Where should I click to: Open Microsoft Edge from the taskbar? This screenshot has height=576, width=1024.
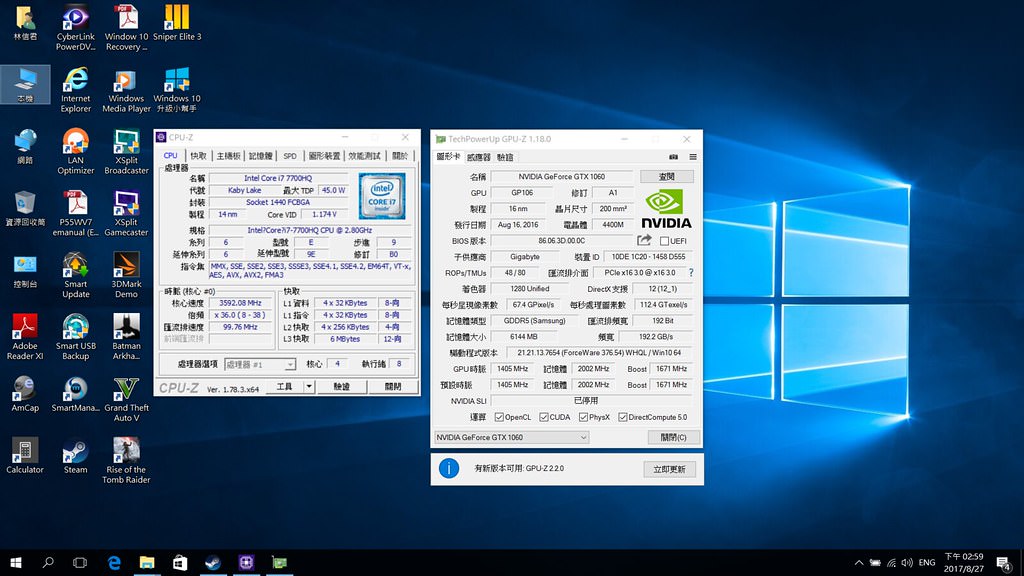(x=114, y=562)
